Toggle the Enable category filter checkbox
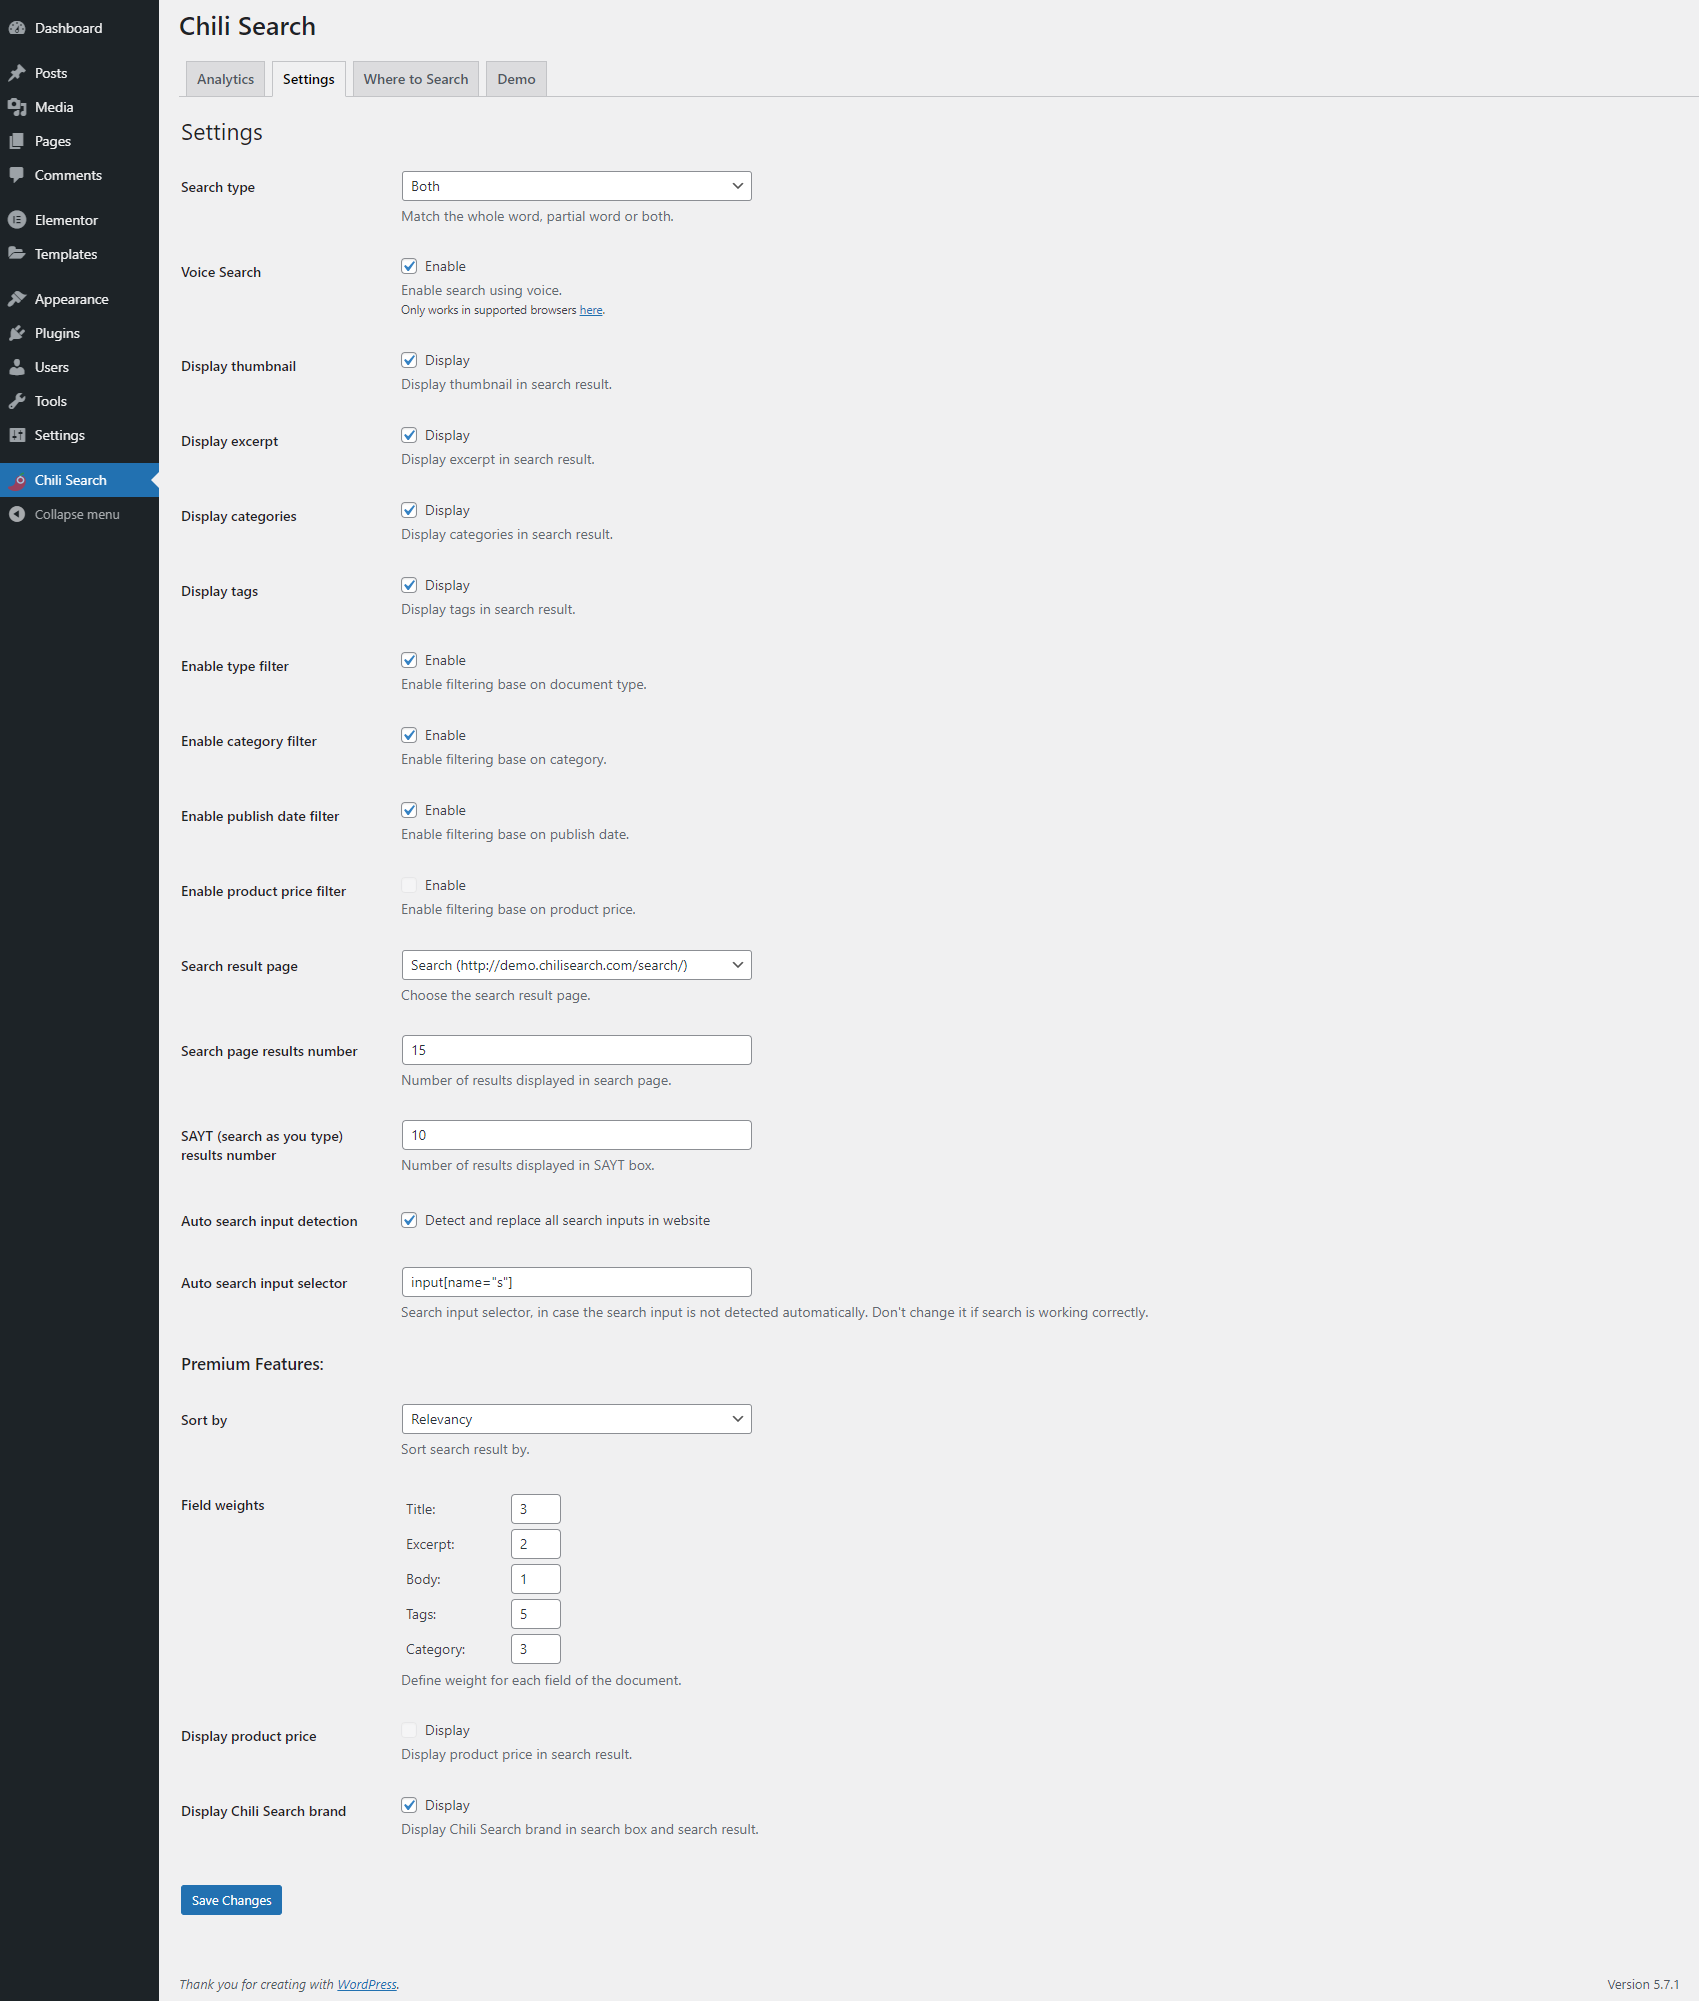The width and height of the screenshot is (1699, 2001). tap(409, 735)
